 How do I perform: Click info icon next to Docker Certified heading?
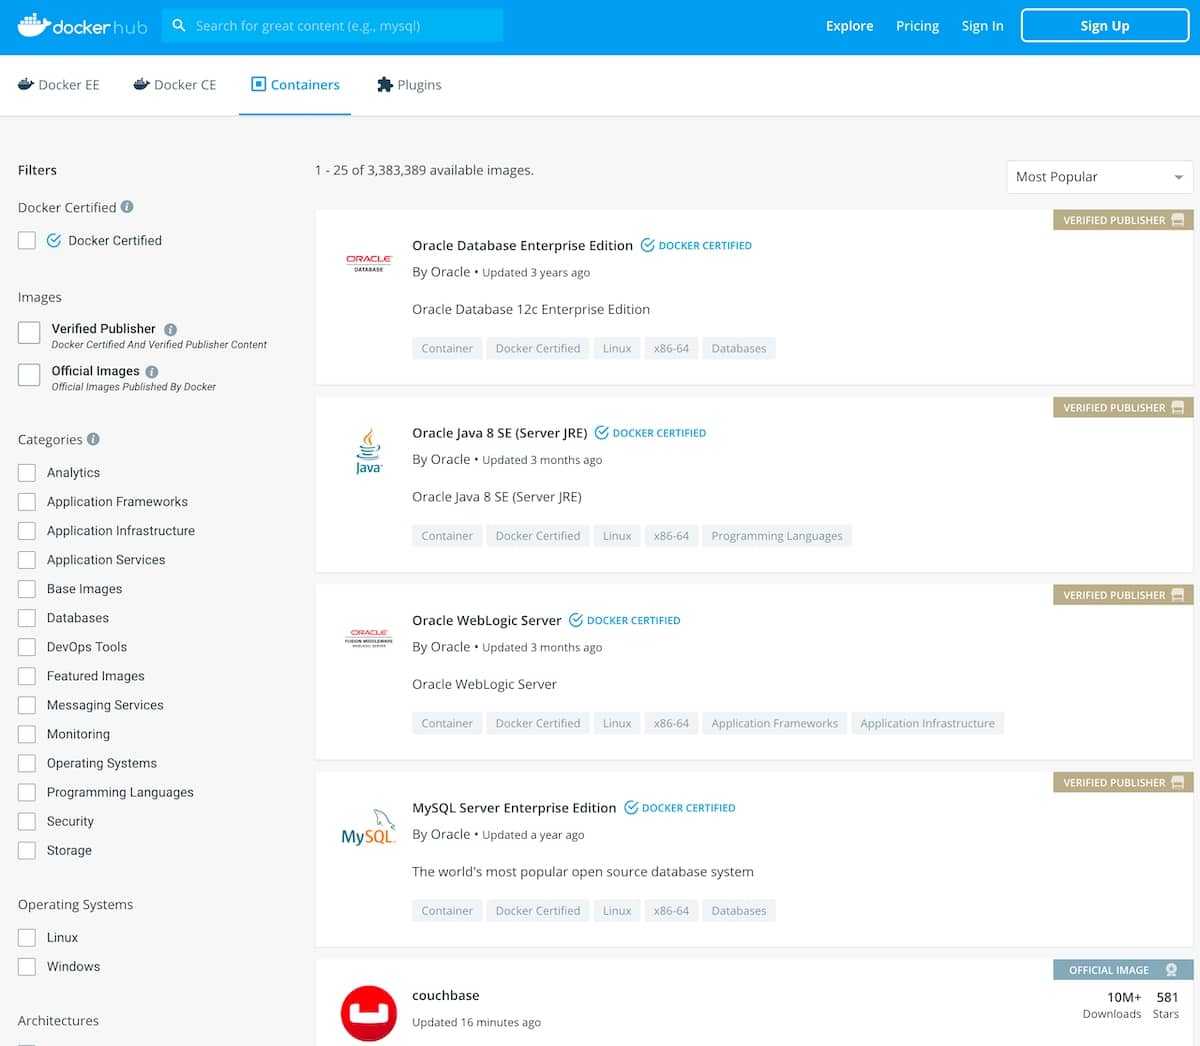point(127,207)
